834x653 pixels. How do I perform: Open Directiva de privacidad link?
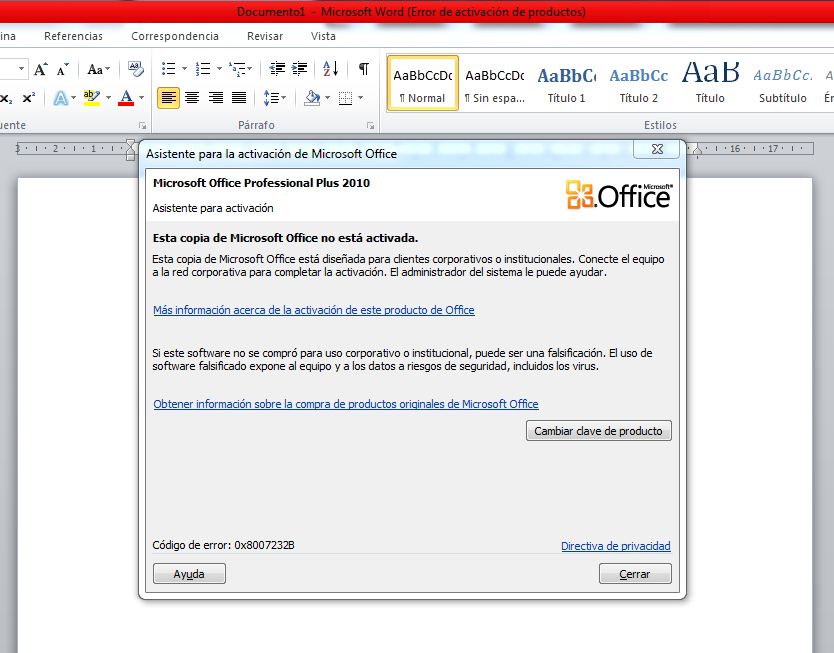tap(615, 546)
